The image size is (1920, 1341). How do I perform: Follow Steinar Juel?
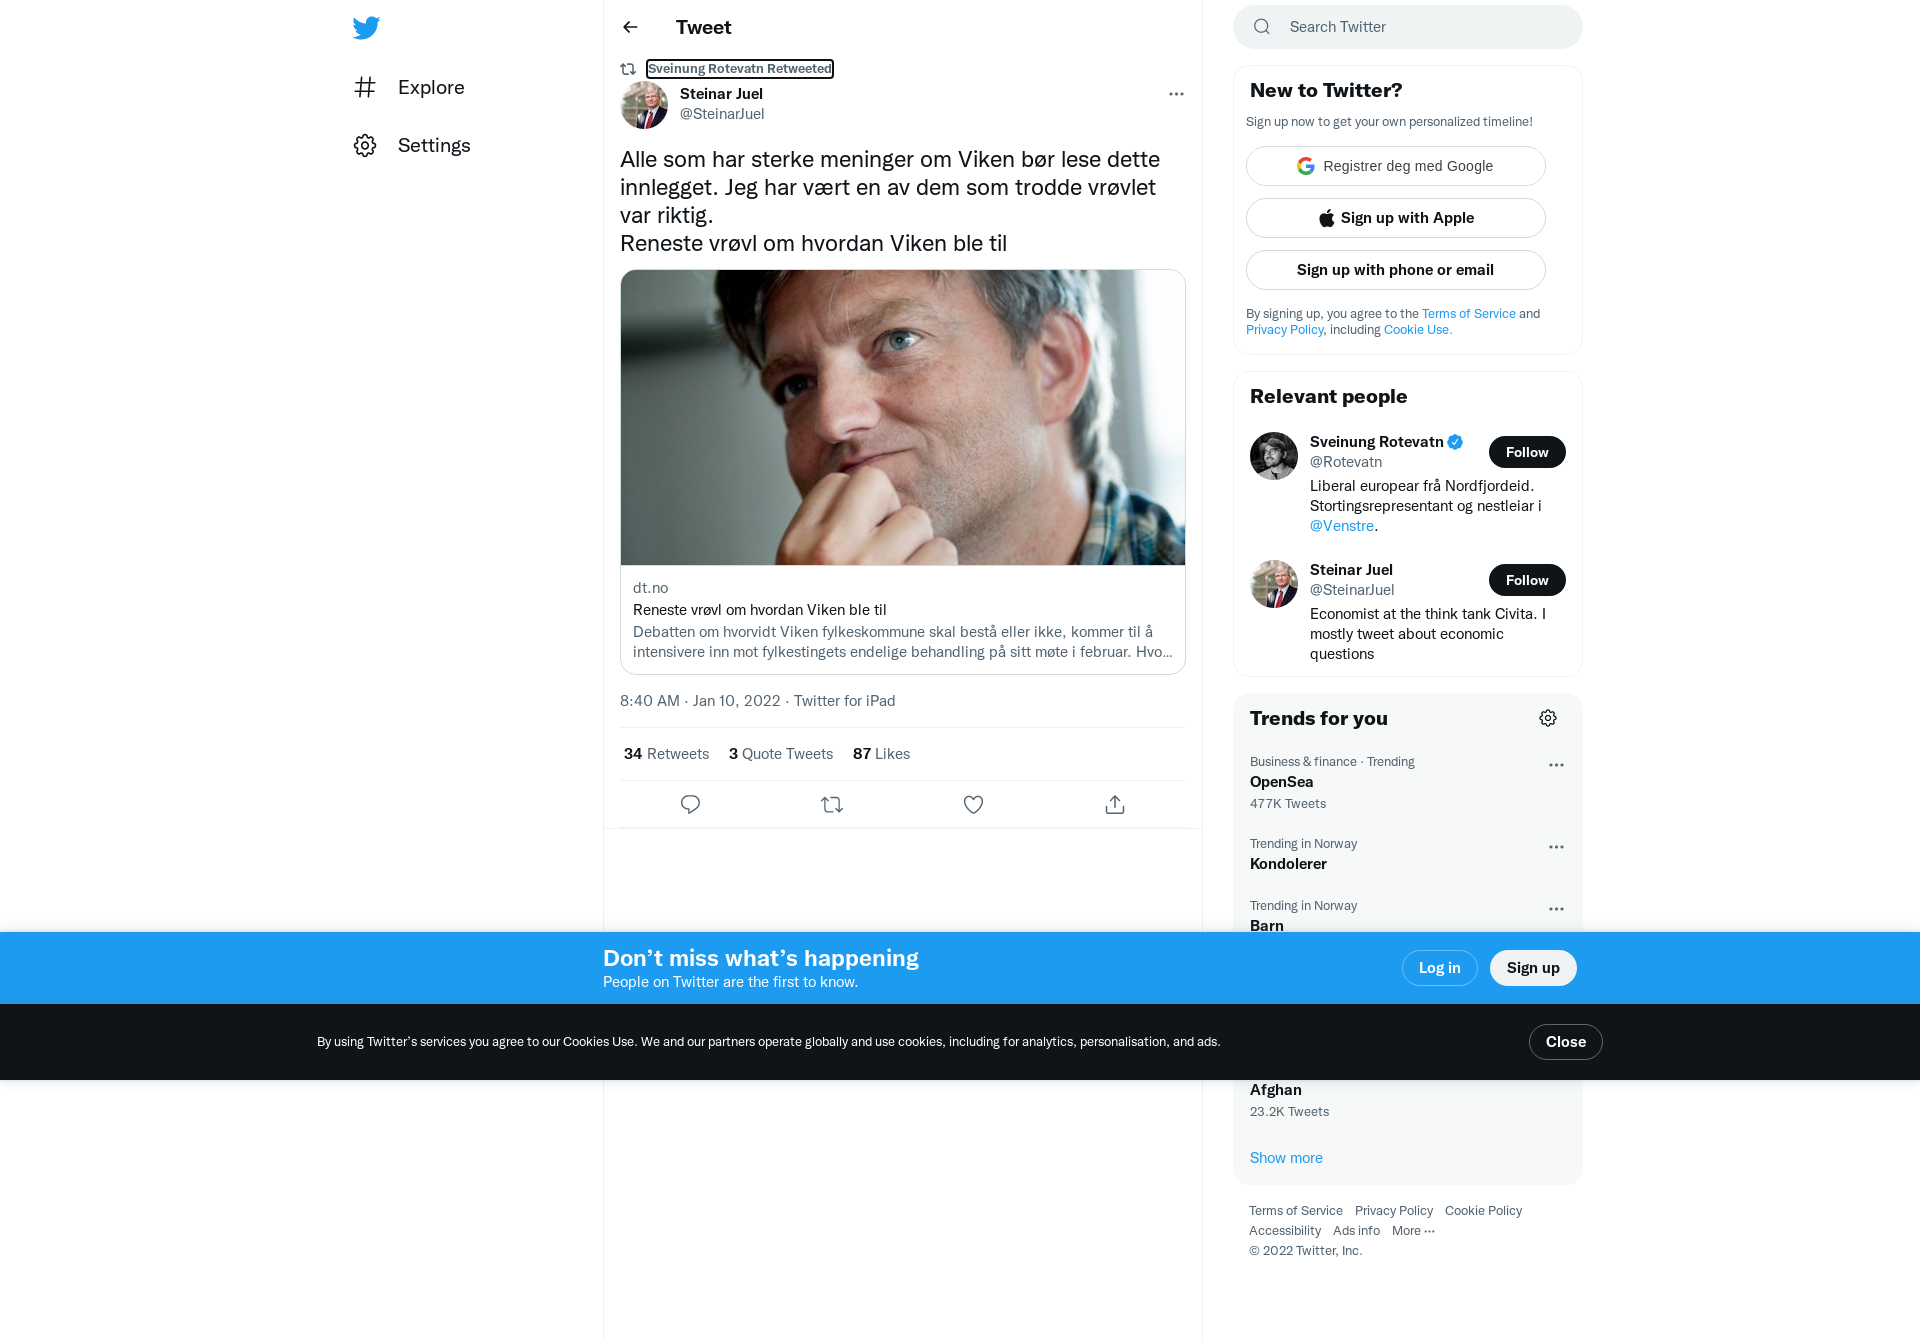pyautogui.click(x=1527, y=580)
